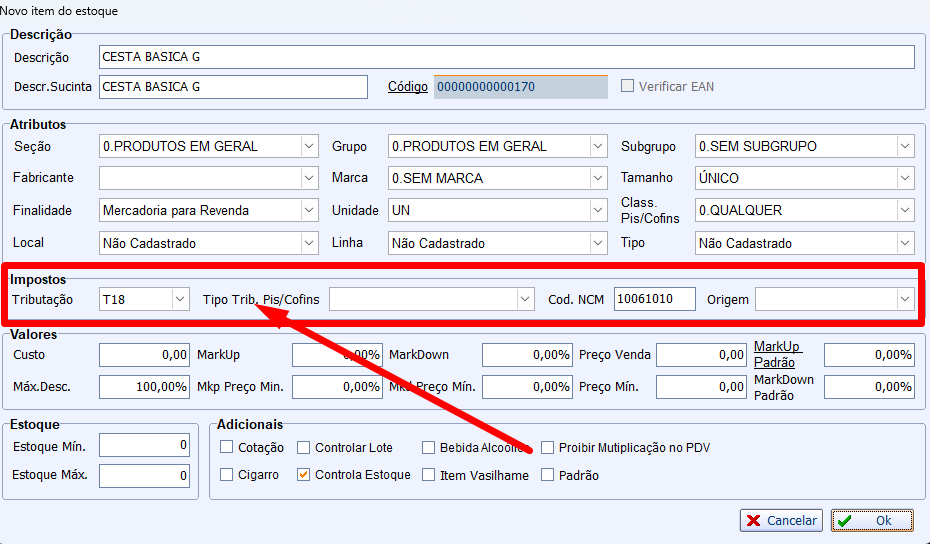Viewport: 930px width, 544px height.
Task: Click the Cod. NCM input field
Action: [x=654, y=299]
